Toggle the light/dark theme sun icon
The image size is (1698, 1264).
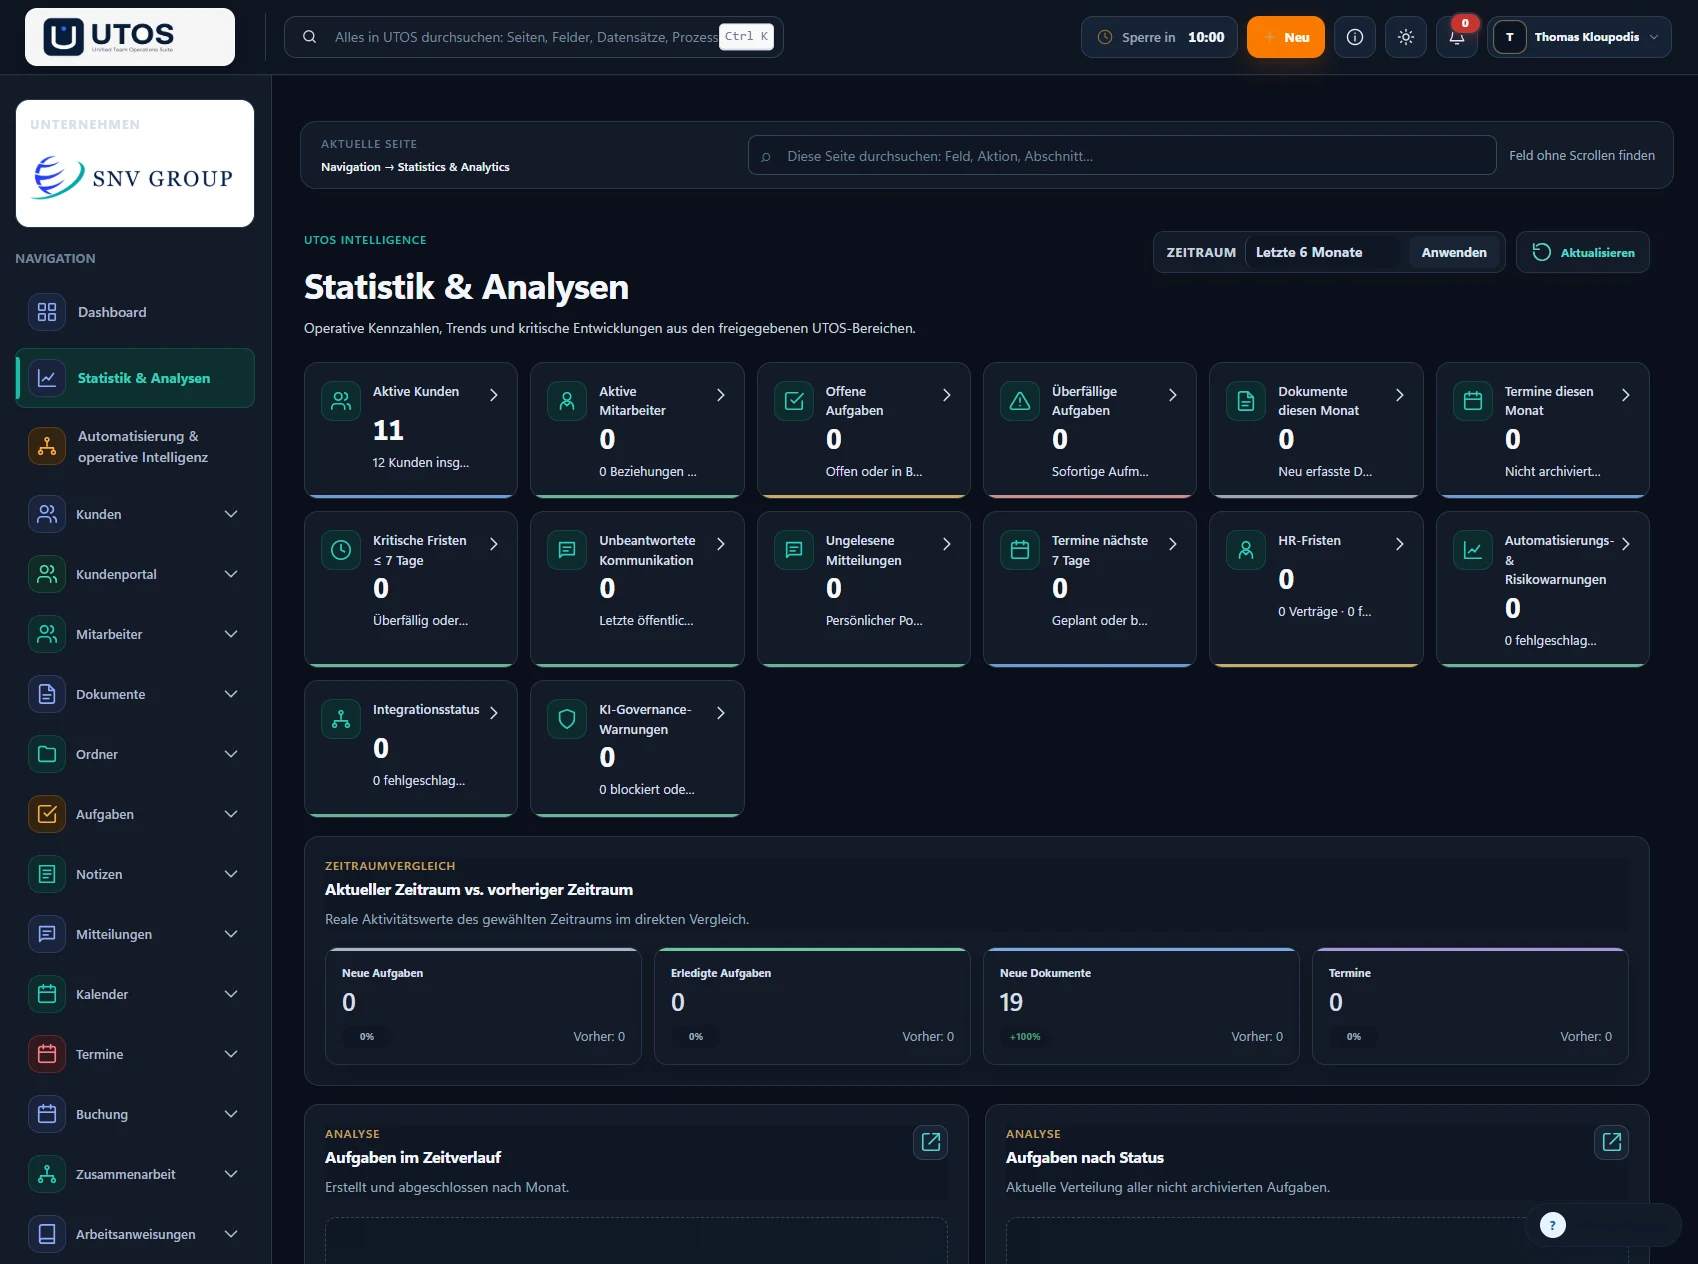pyautogui.click(x=1406, y=37)
